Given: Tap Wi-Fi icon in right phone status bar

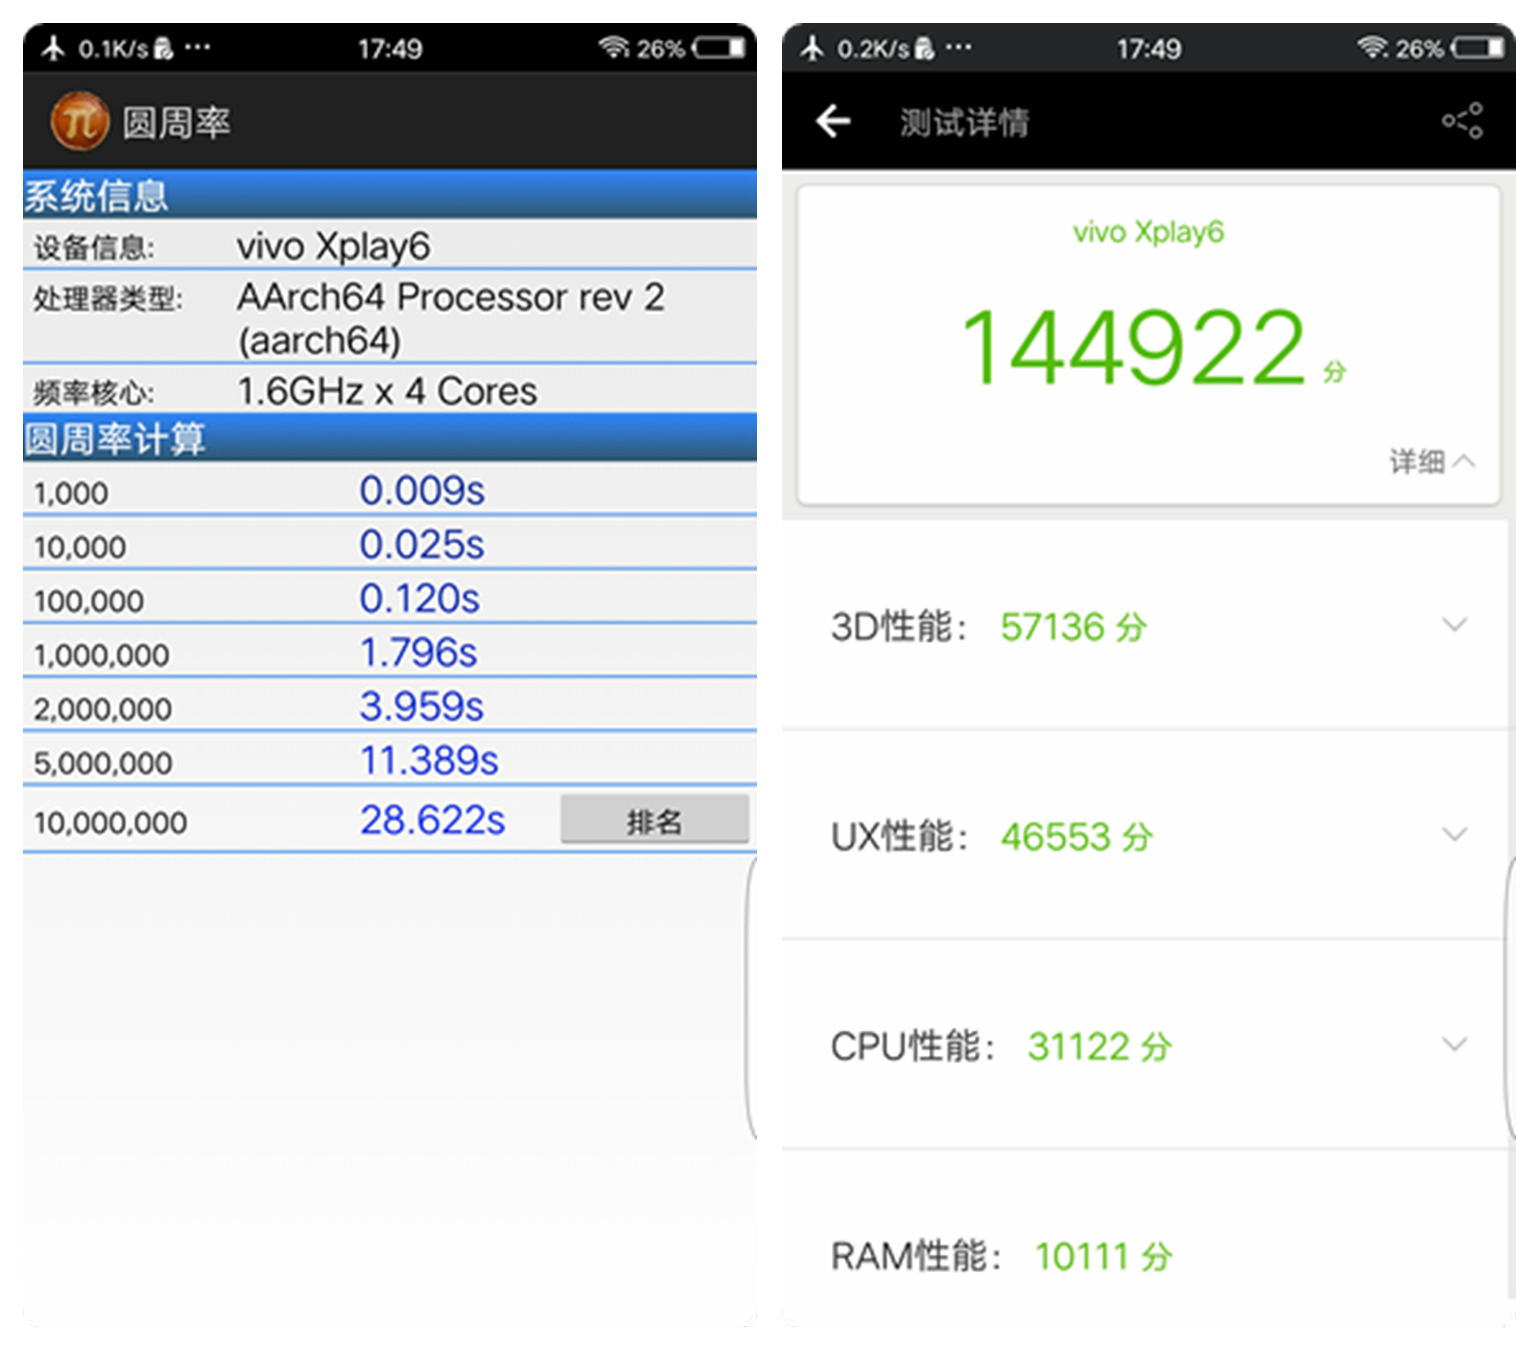Looking at the screenshot, I should tap(1372, 48).
